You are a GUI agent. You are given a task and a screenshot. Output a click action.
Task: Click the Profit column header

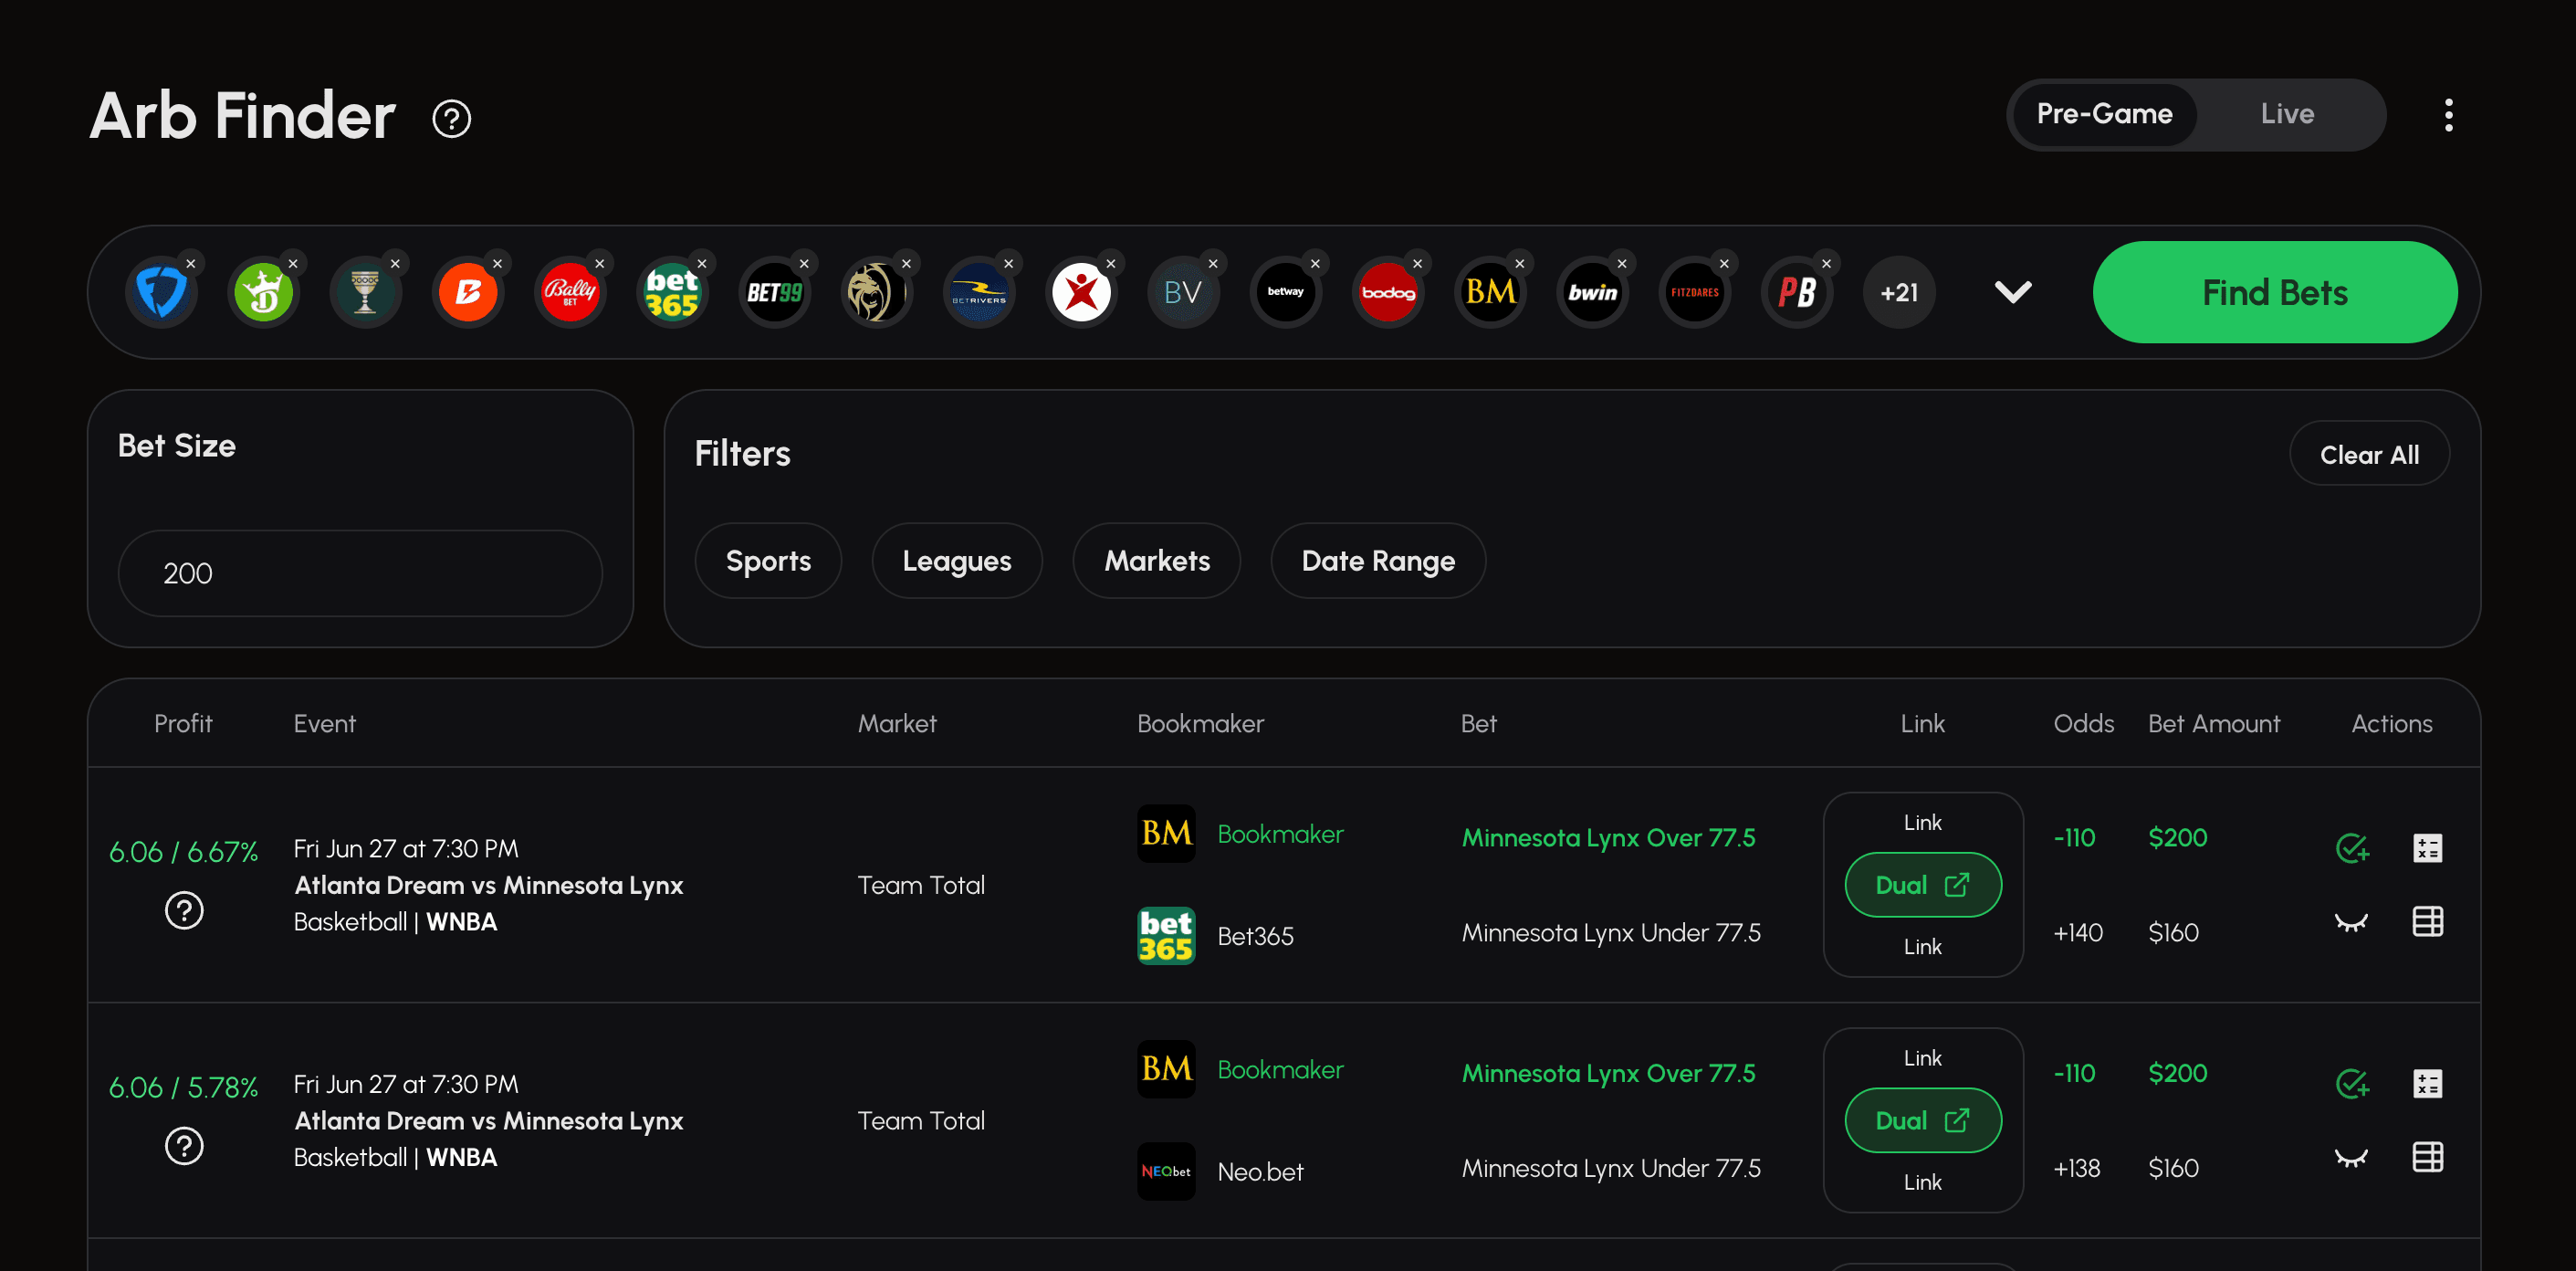183,724
